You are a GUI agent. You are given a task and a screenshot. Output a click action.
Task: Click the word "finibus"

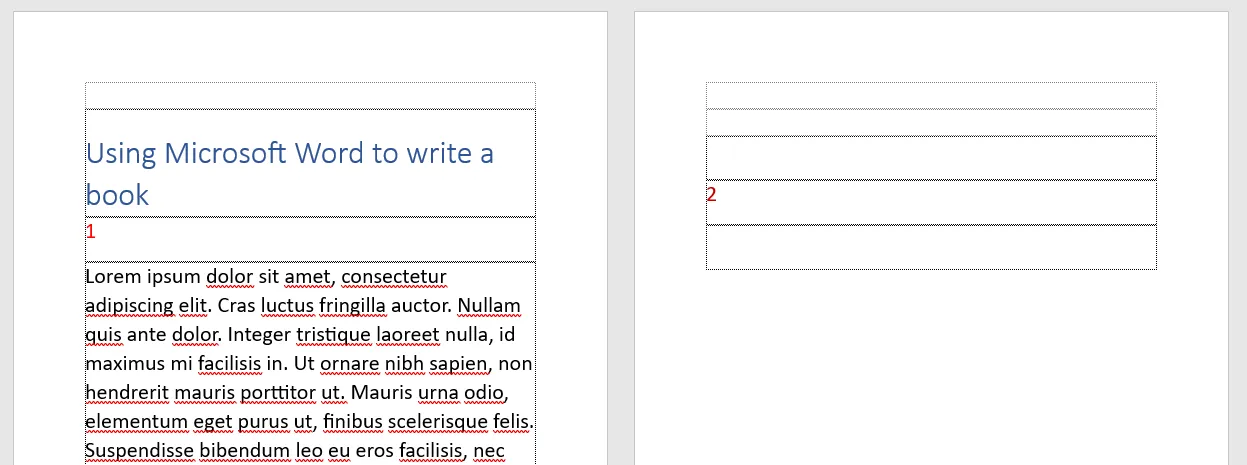pos(352,421)
